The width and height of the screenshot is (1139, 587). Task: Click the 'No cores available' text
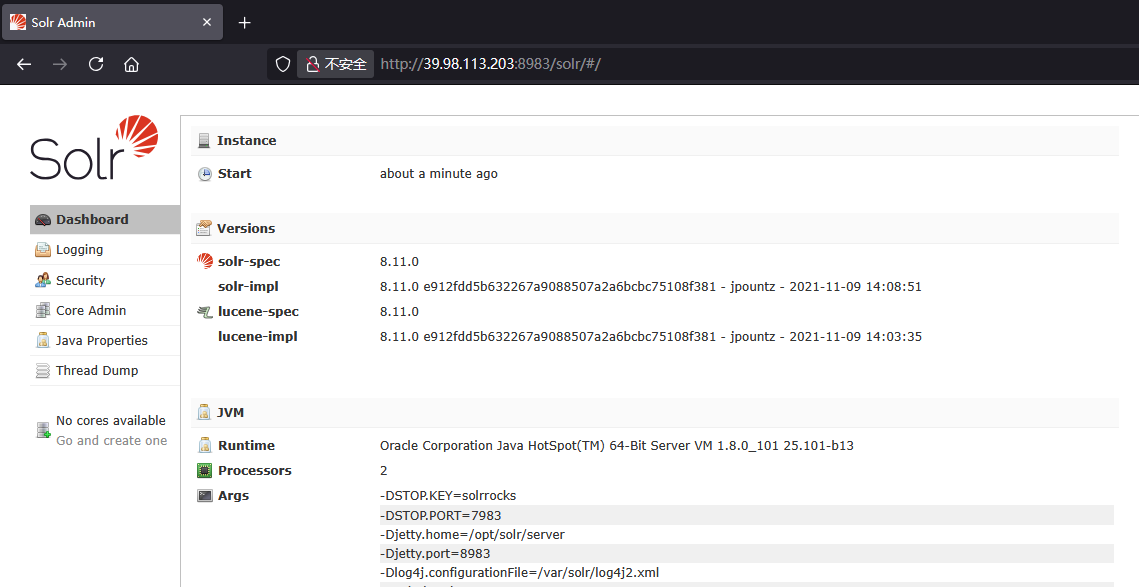(111, 421)
